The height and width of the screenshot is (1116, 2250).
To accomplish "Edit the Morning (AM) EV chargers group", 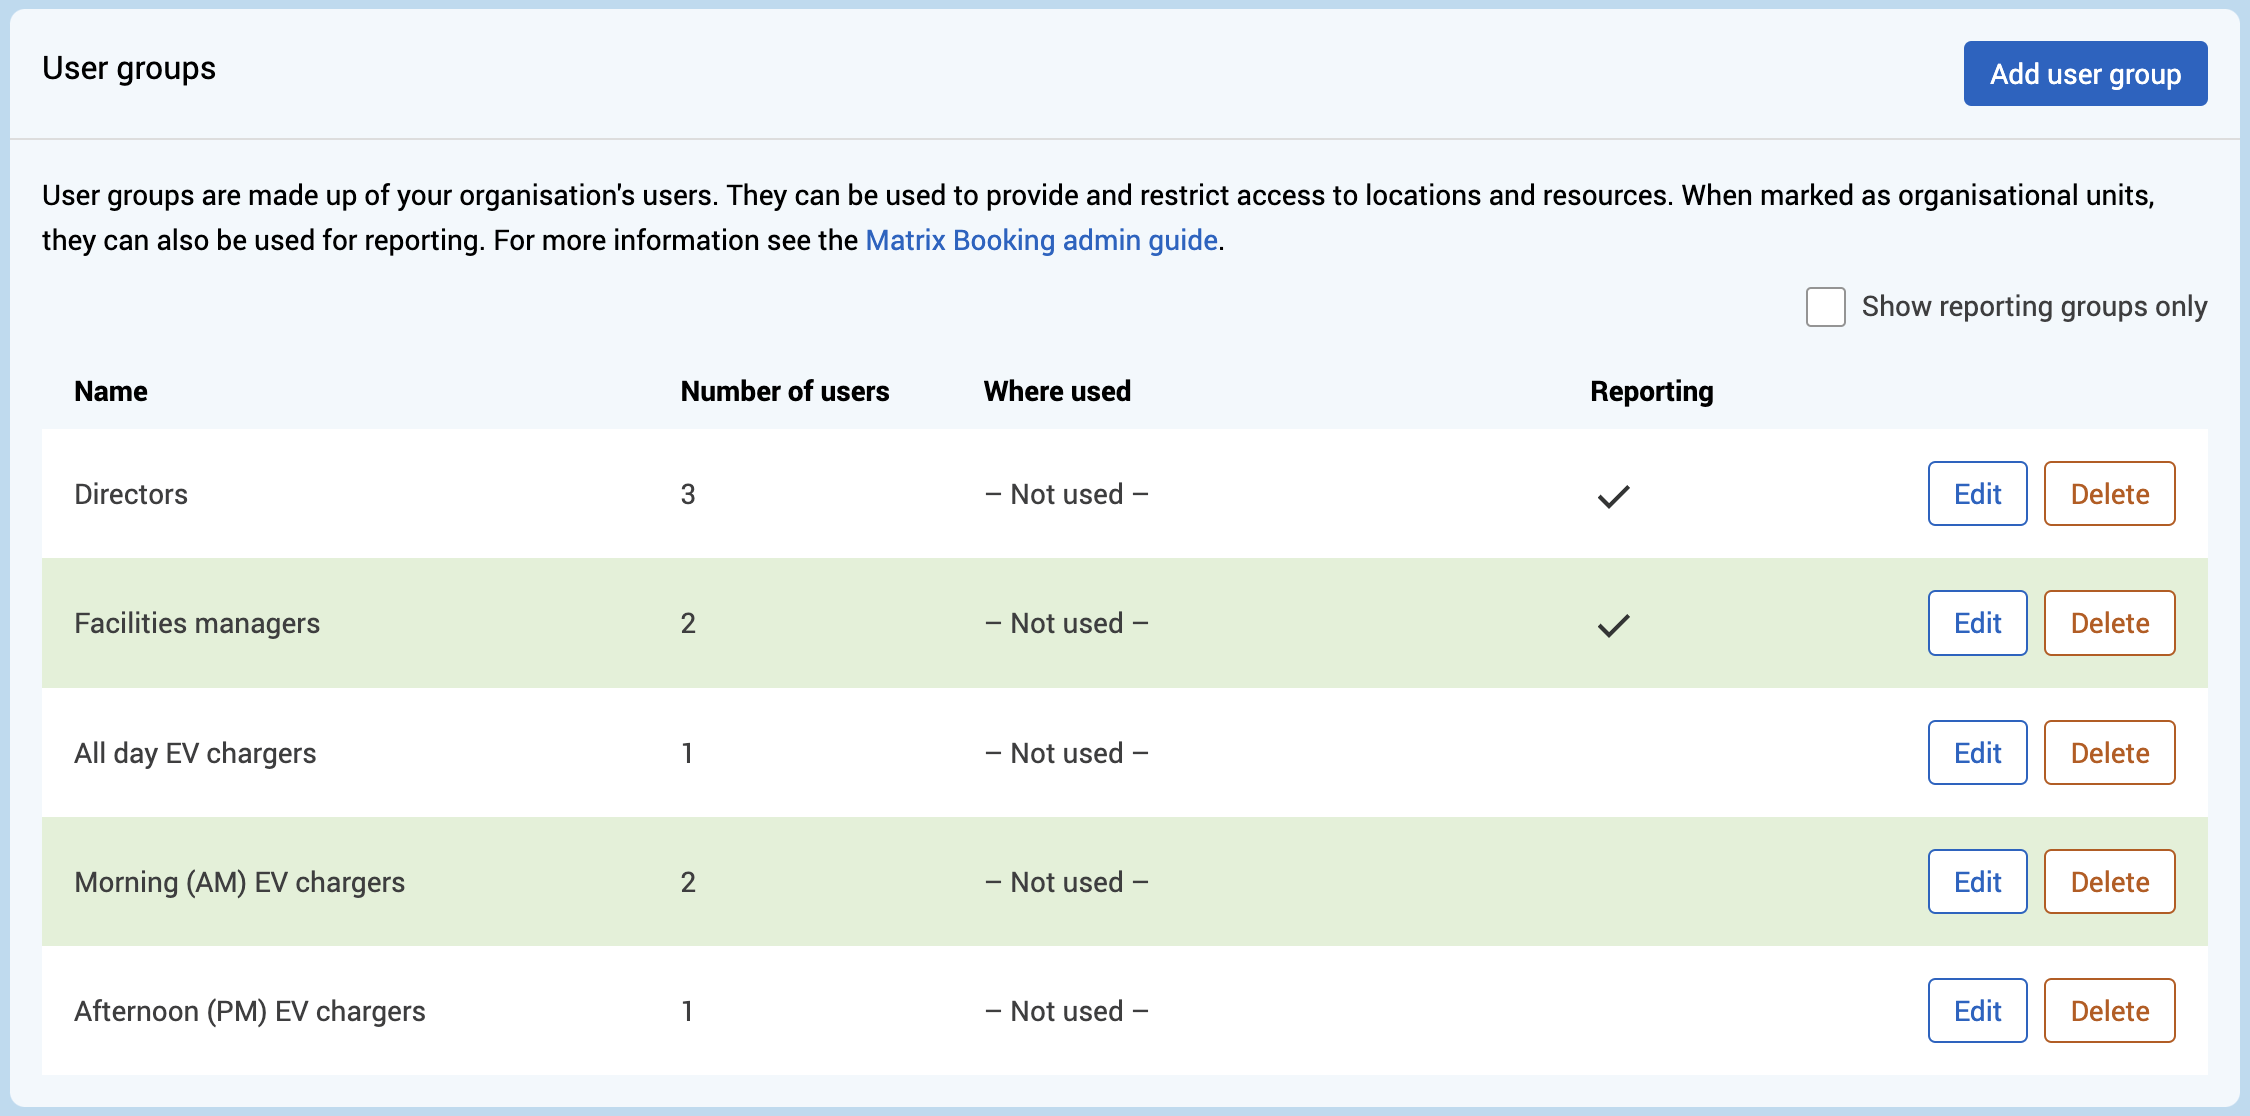I will pyautogui.click(x=1977, y=882).
